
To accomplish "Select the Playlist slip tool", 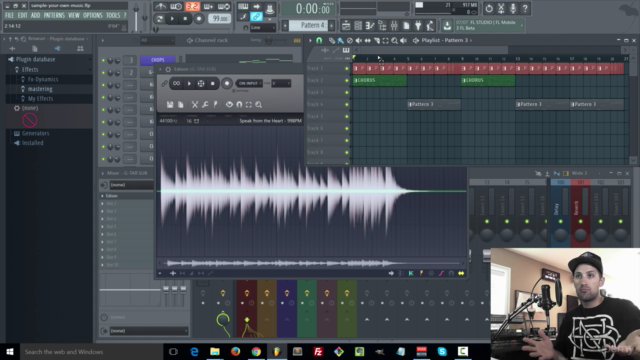I will tap(367, 40).
